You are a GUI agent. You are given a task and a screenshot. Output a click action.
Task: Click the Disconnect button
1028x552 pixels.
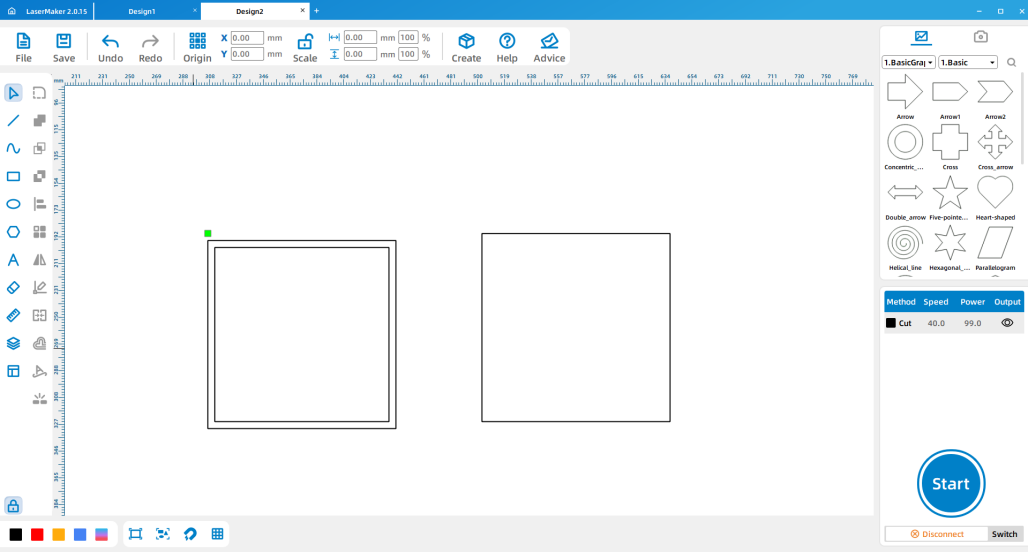(x=936, y=534)
